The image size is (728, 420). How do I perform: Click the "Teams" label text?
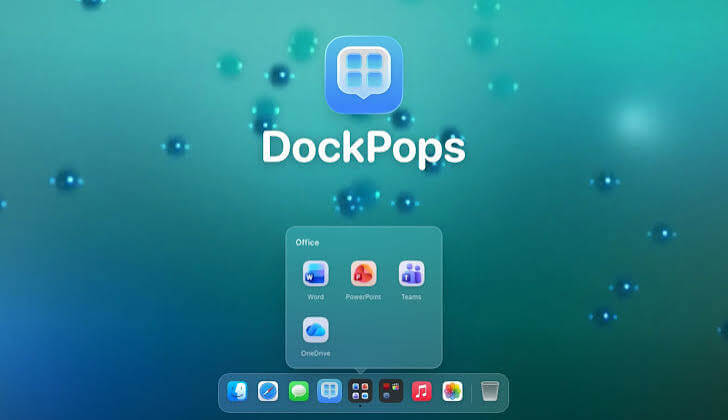tap(411, 297)
